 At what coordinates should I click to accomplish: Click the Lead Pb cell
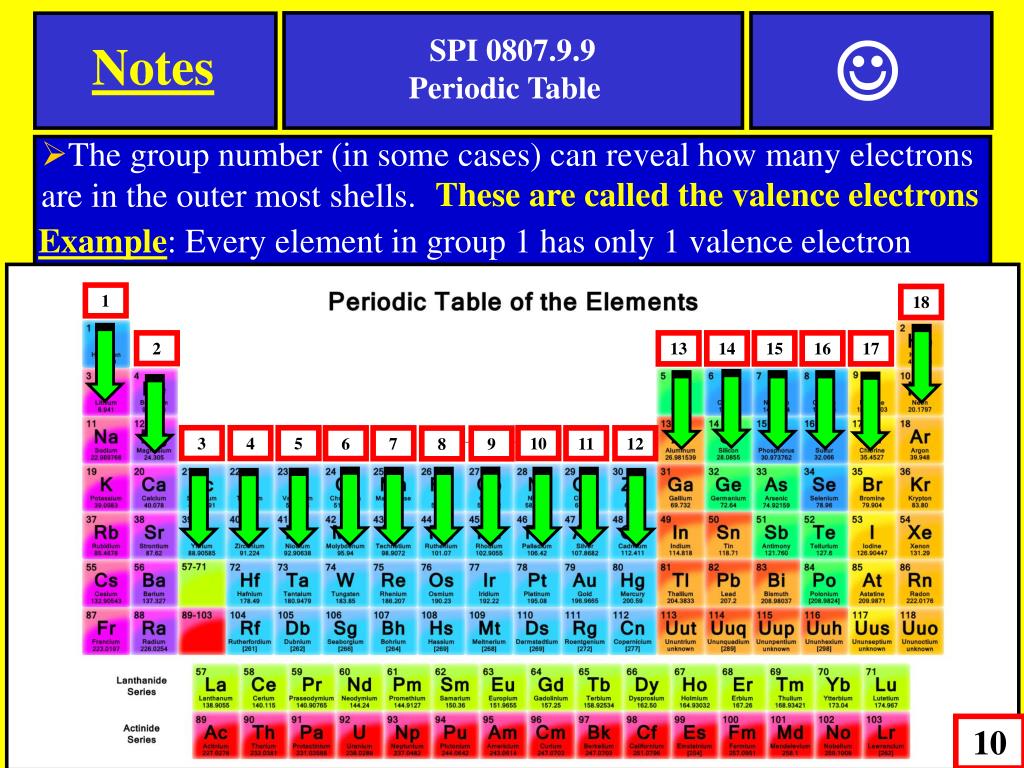tap(728, 584)
